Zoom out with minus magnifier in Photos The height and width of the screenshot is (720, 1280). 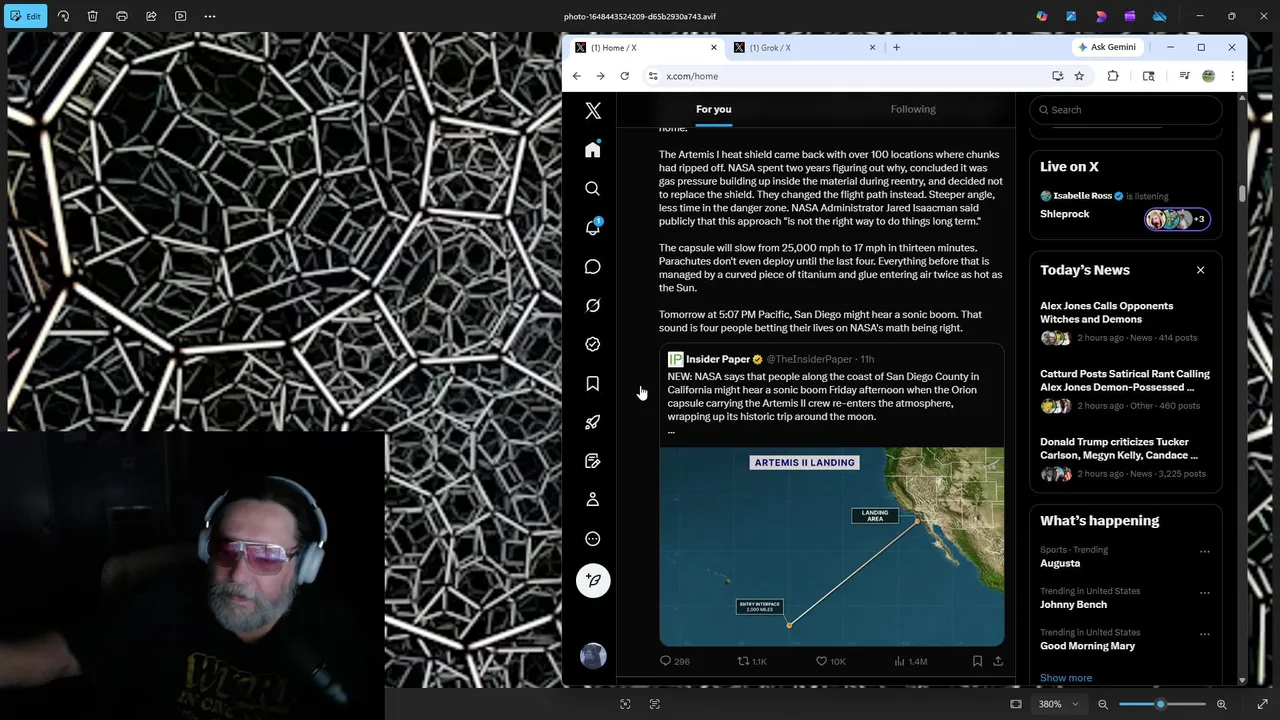(1103, 704)
